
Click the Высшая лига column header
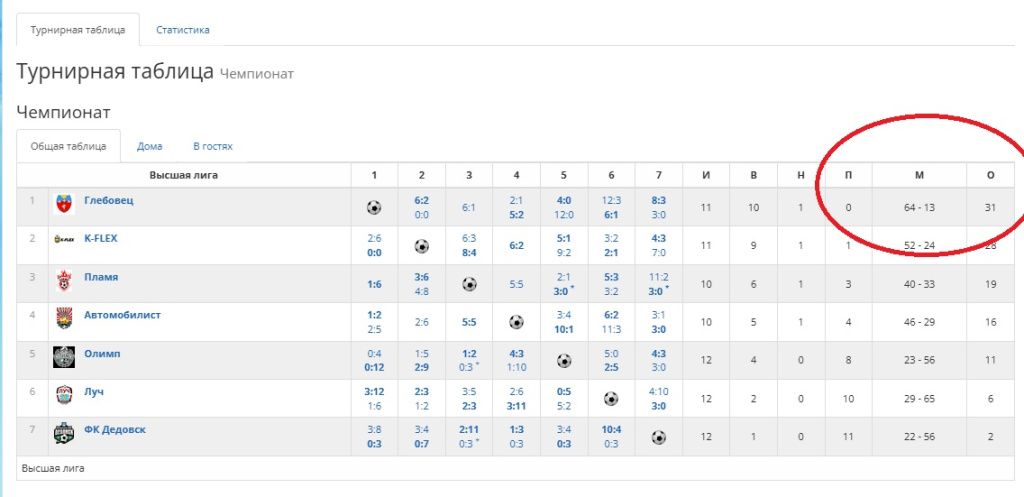click(184, 175)
